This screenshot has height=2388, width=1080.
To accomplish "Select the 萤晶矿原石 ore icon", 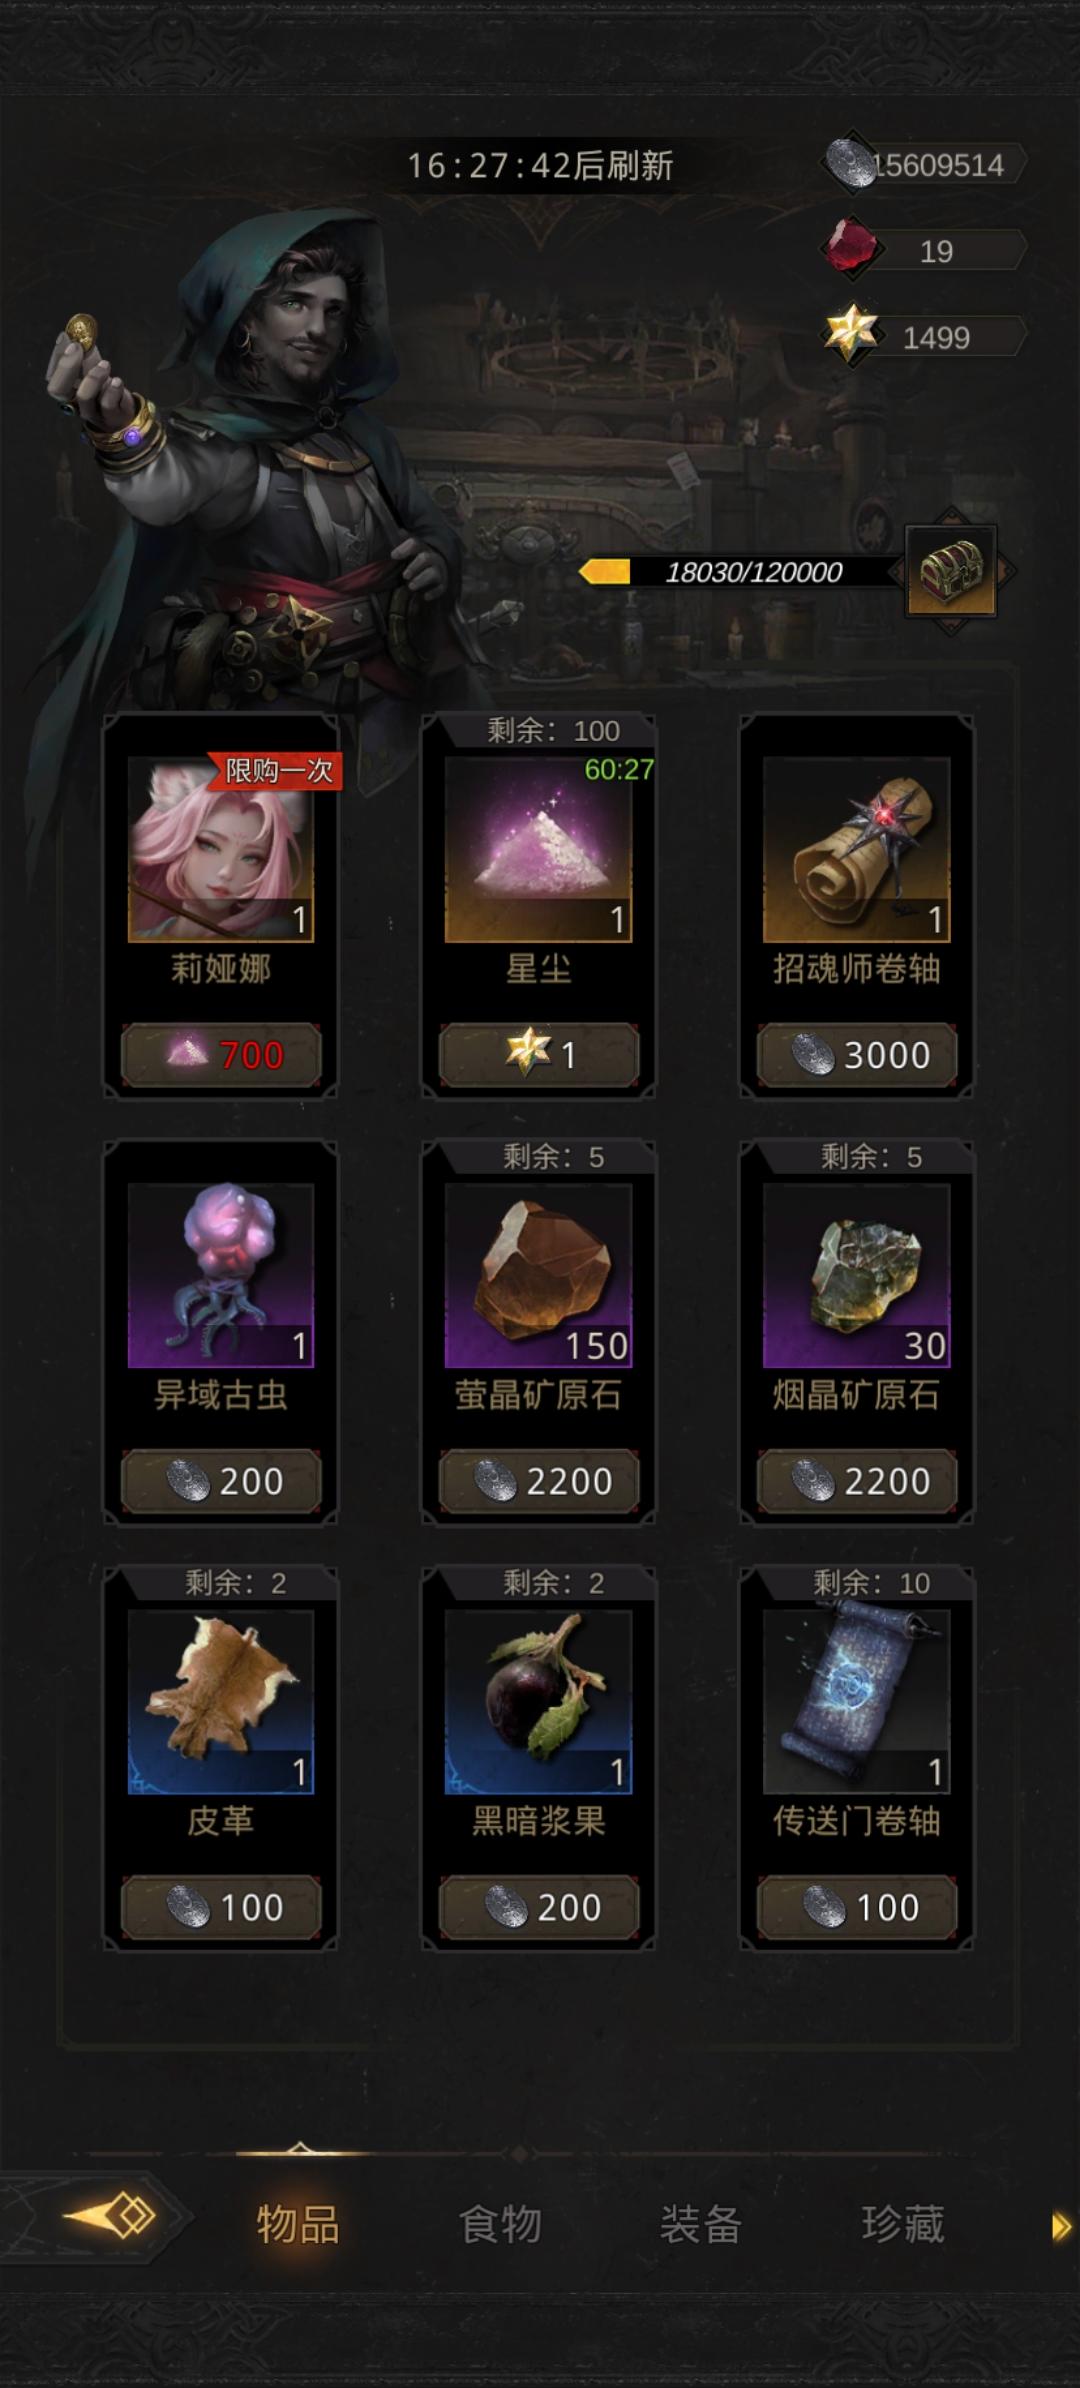I will (x=538, y=1275).
